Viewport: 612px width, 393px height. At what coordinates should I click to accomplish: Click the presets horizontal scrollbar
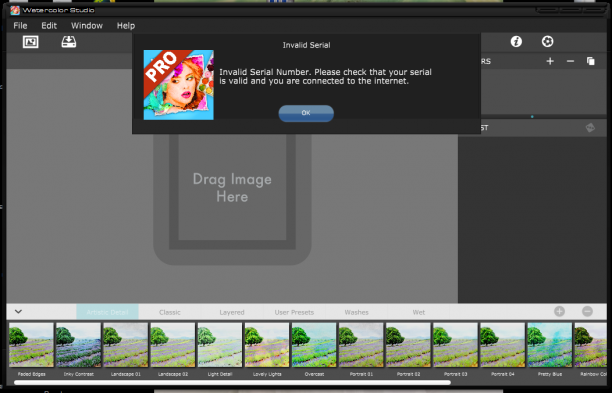(x=232, y=383)
